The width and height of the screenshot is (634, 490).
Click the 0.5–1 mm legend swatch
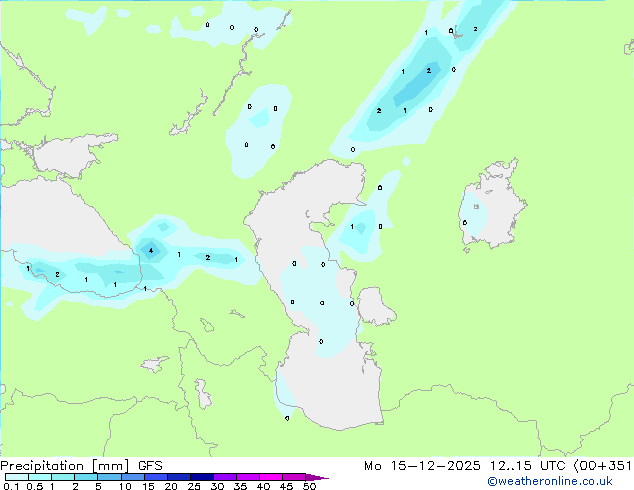(40, 477)
